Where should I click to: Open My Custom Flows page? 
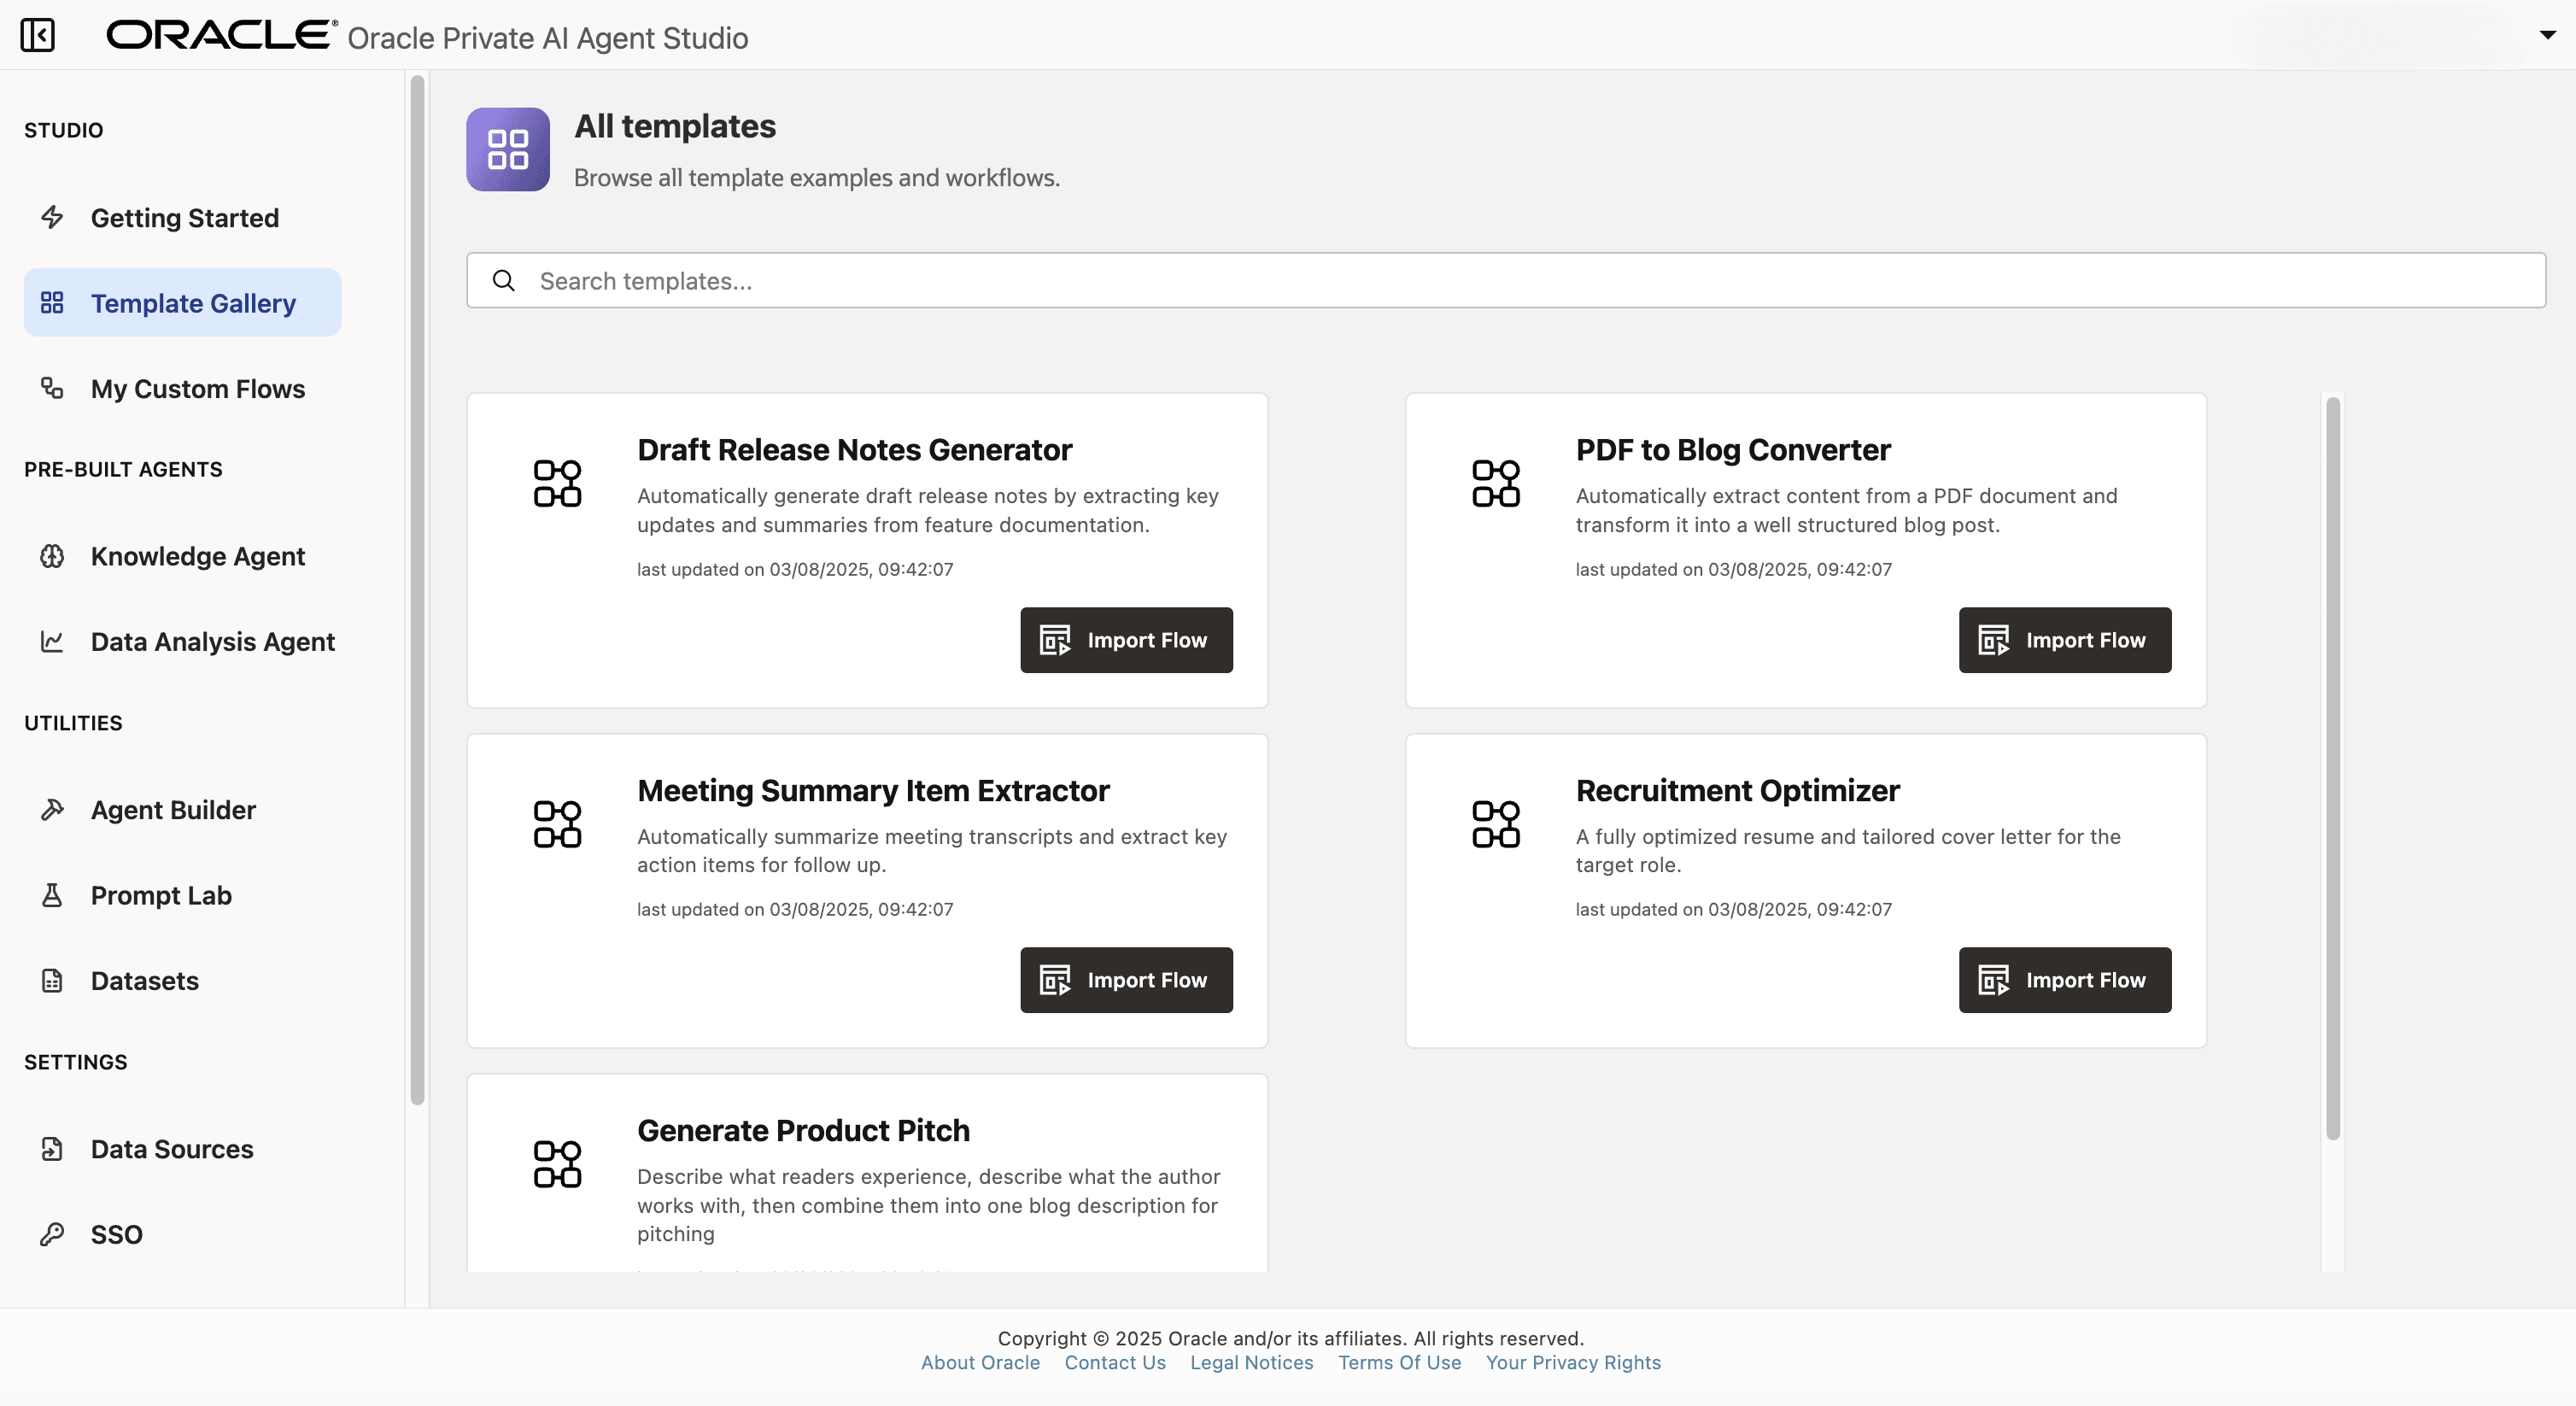click(197, 389)
